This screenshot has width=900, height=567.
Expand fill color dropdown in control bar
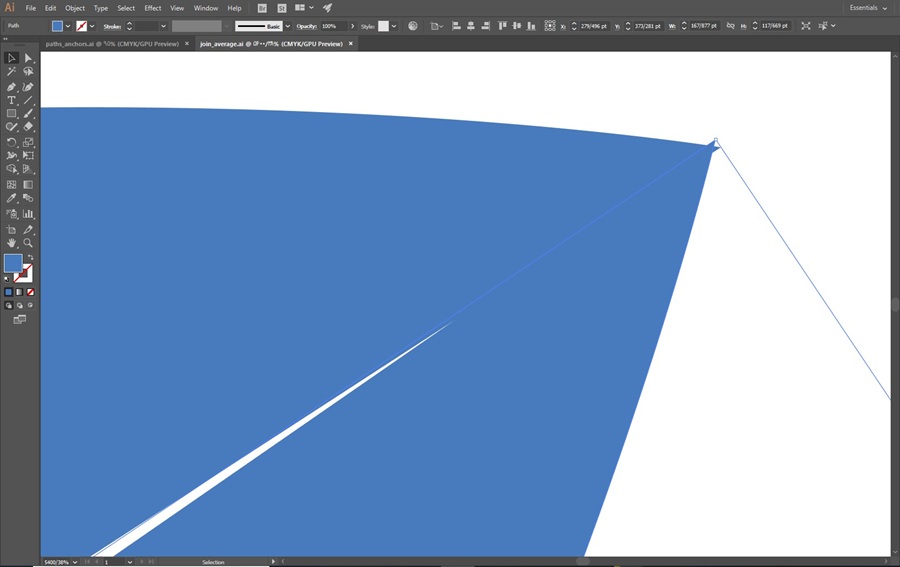68,26
